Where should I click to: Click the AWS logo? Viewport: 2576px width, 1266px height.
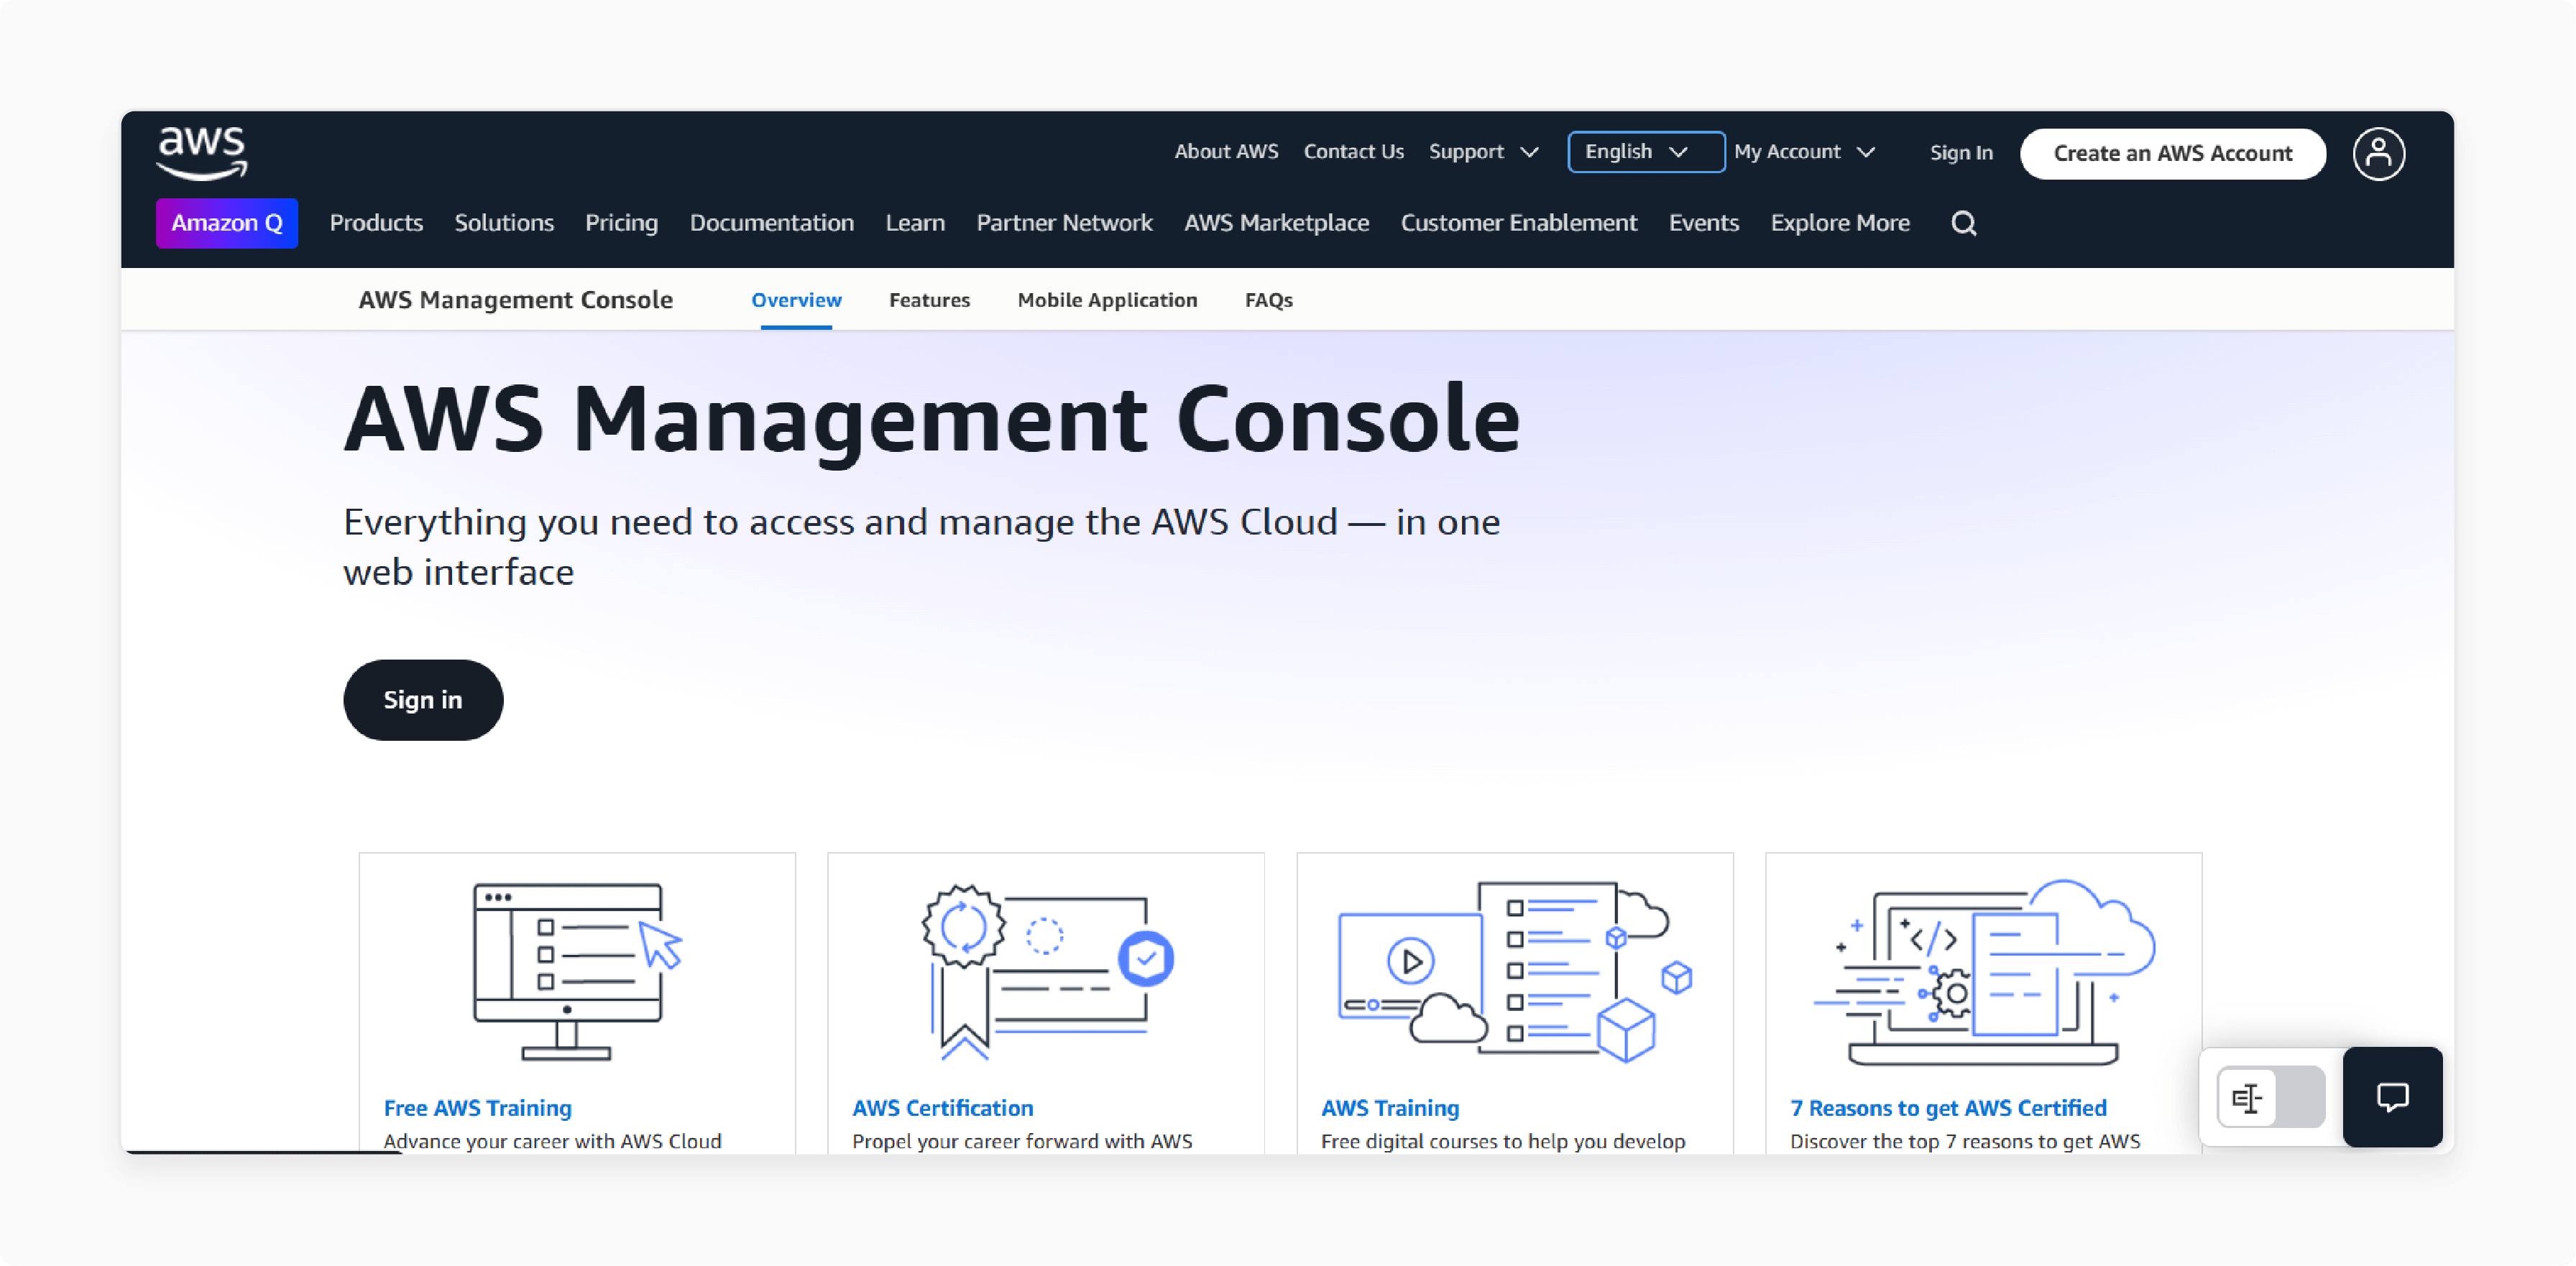[x=202, y=153]
